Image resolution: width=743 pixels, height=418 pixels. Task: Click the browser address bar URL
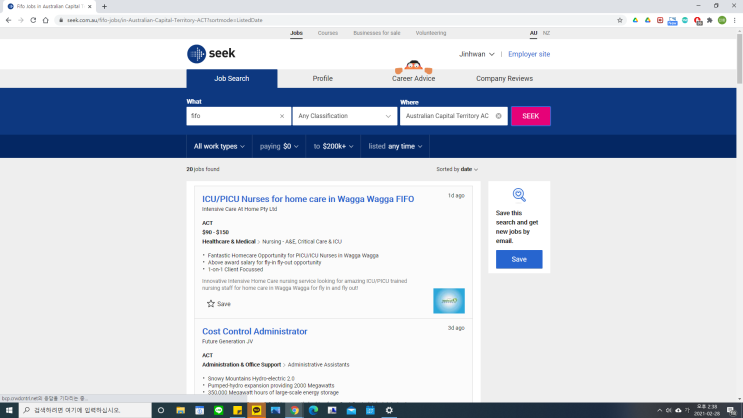point(165,20)
